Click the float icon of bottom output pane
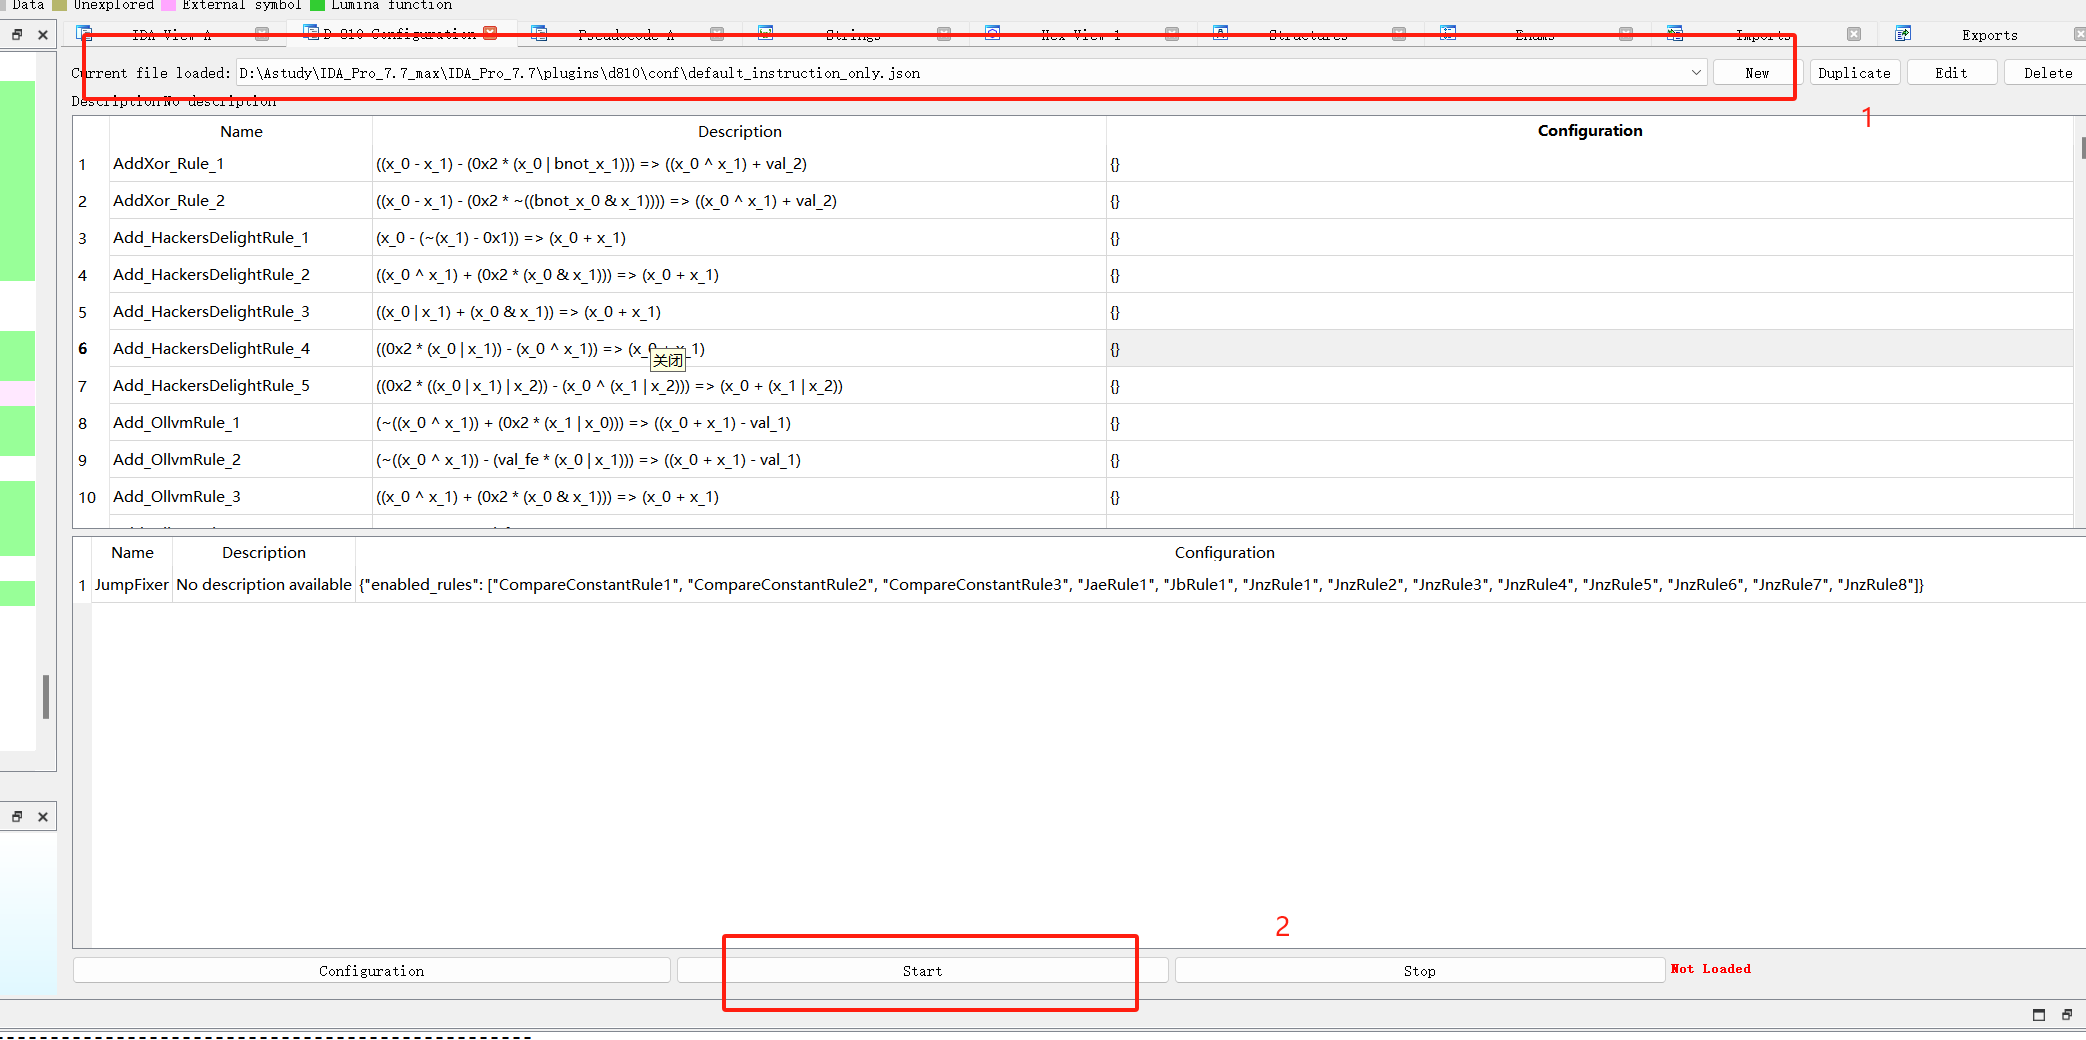This screenshot has width=2086, height=1040. pyautogui.click(x=2067, y=1015)
